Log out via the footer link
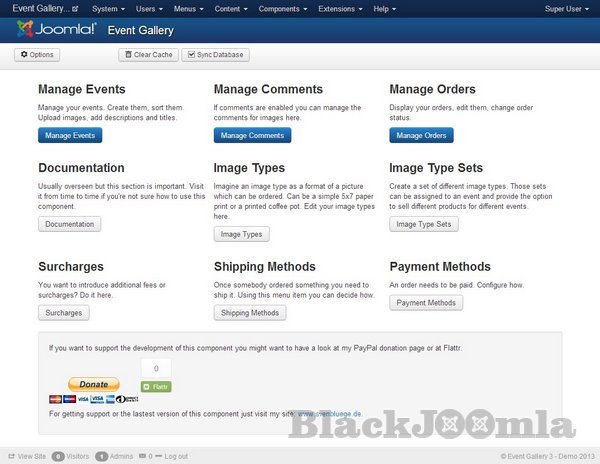The image size is (600, 464). (175, 455)
